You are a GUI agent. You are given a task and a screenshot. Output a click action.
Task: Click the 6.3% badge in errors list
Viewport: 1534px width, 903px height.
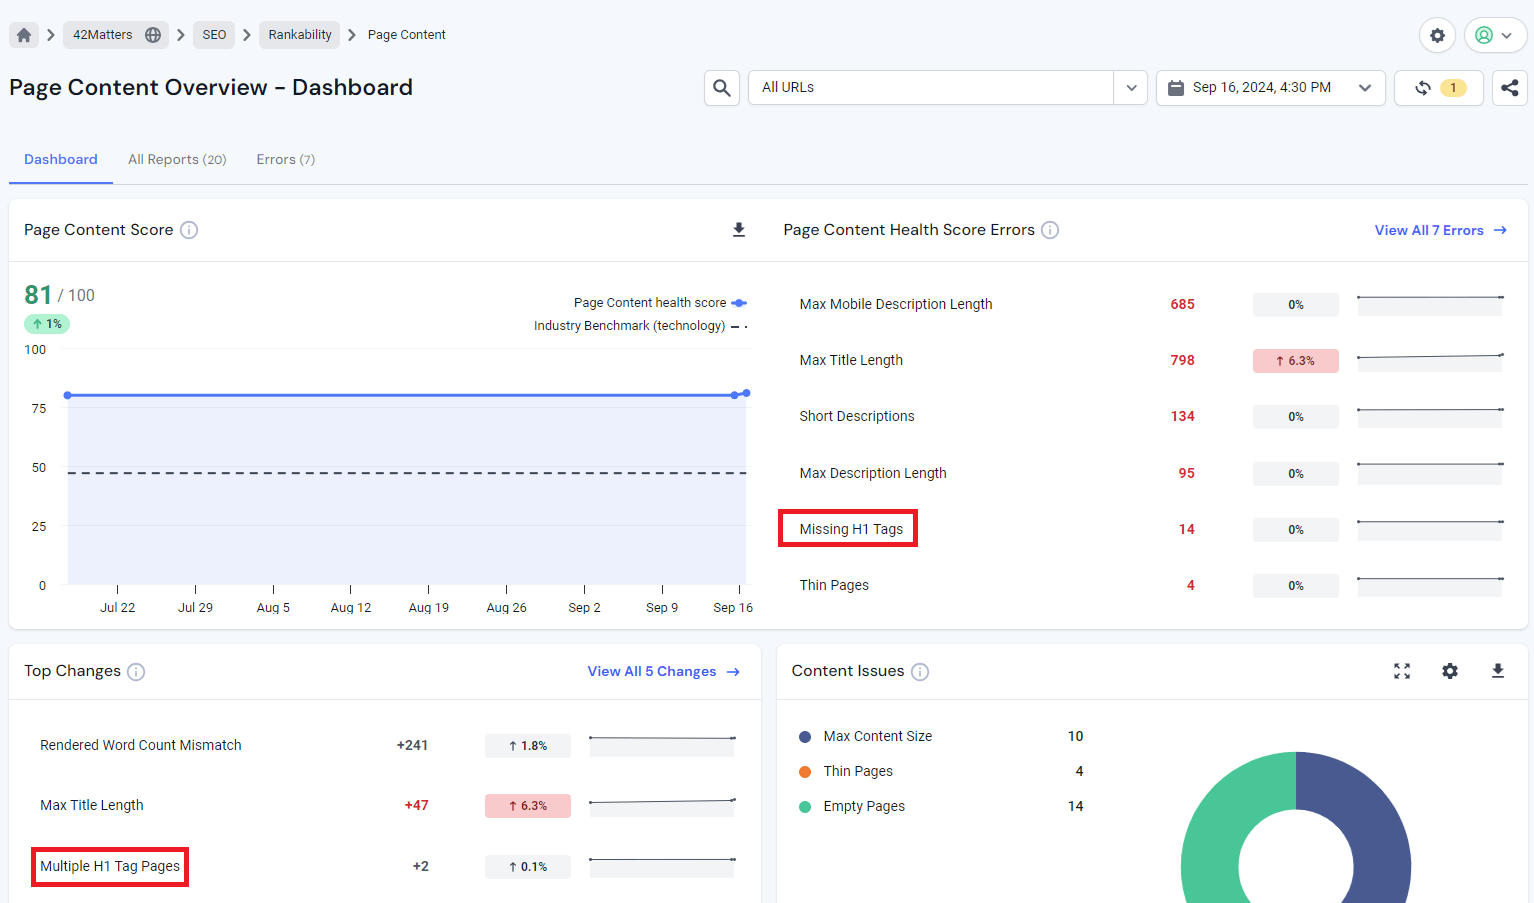coord(1296,361)
